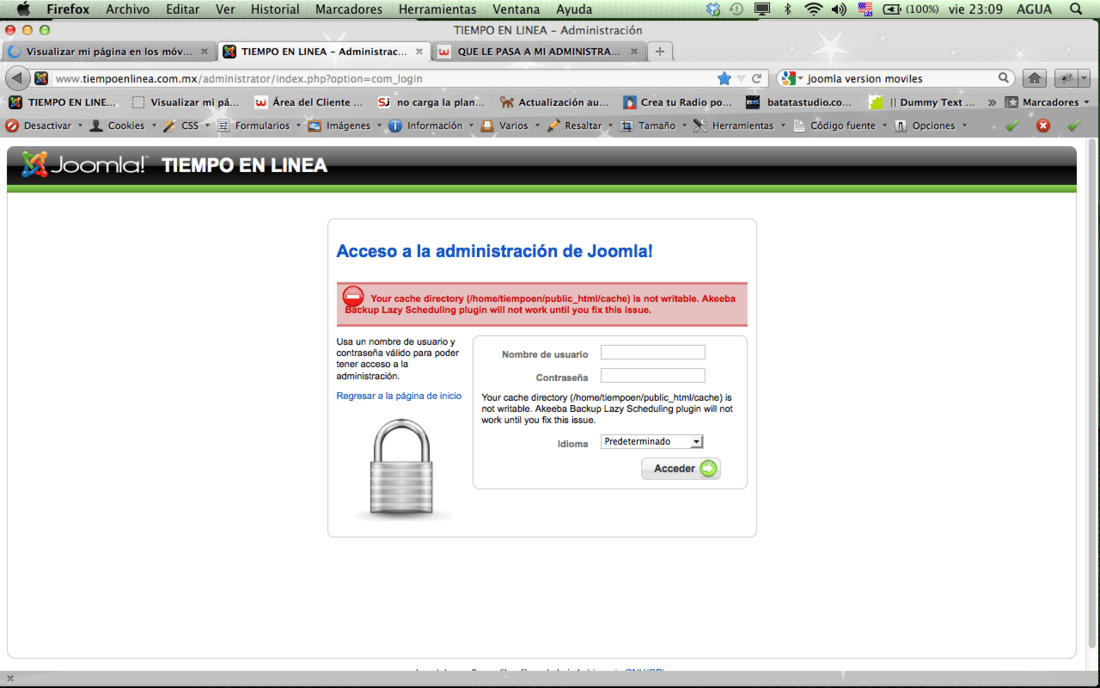
Task: Open the Historial menu
Action: point(275,9)
